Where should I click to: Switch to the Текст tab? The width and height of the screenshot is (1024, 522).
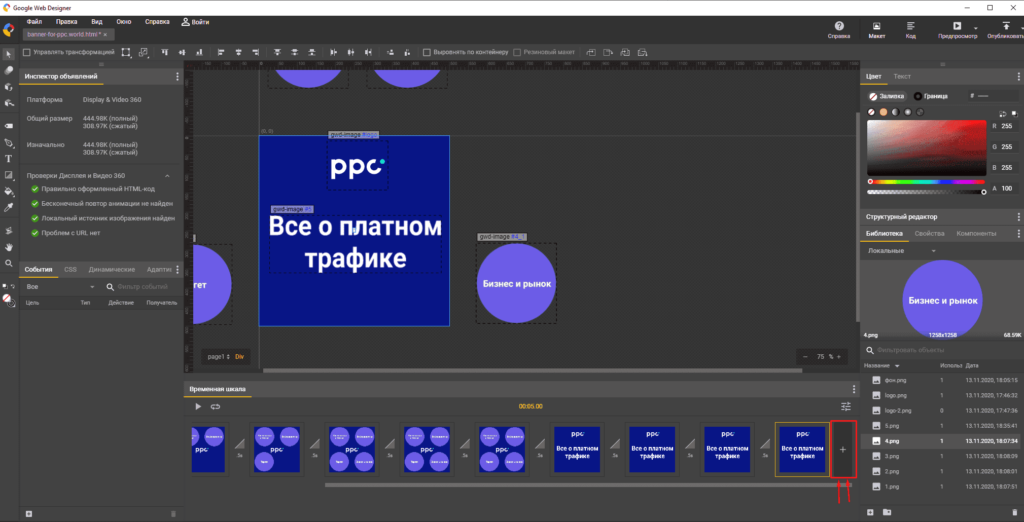(x=901, y=76)
